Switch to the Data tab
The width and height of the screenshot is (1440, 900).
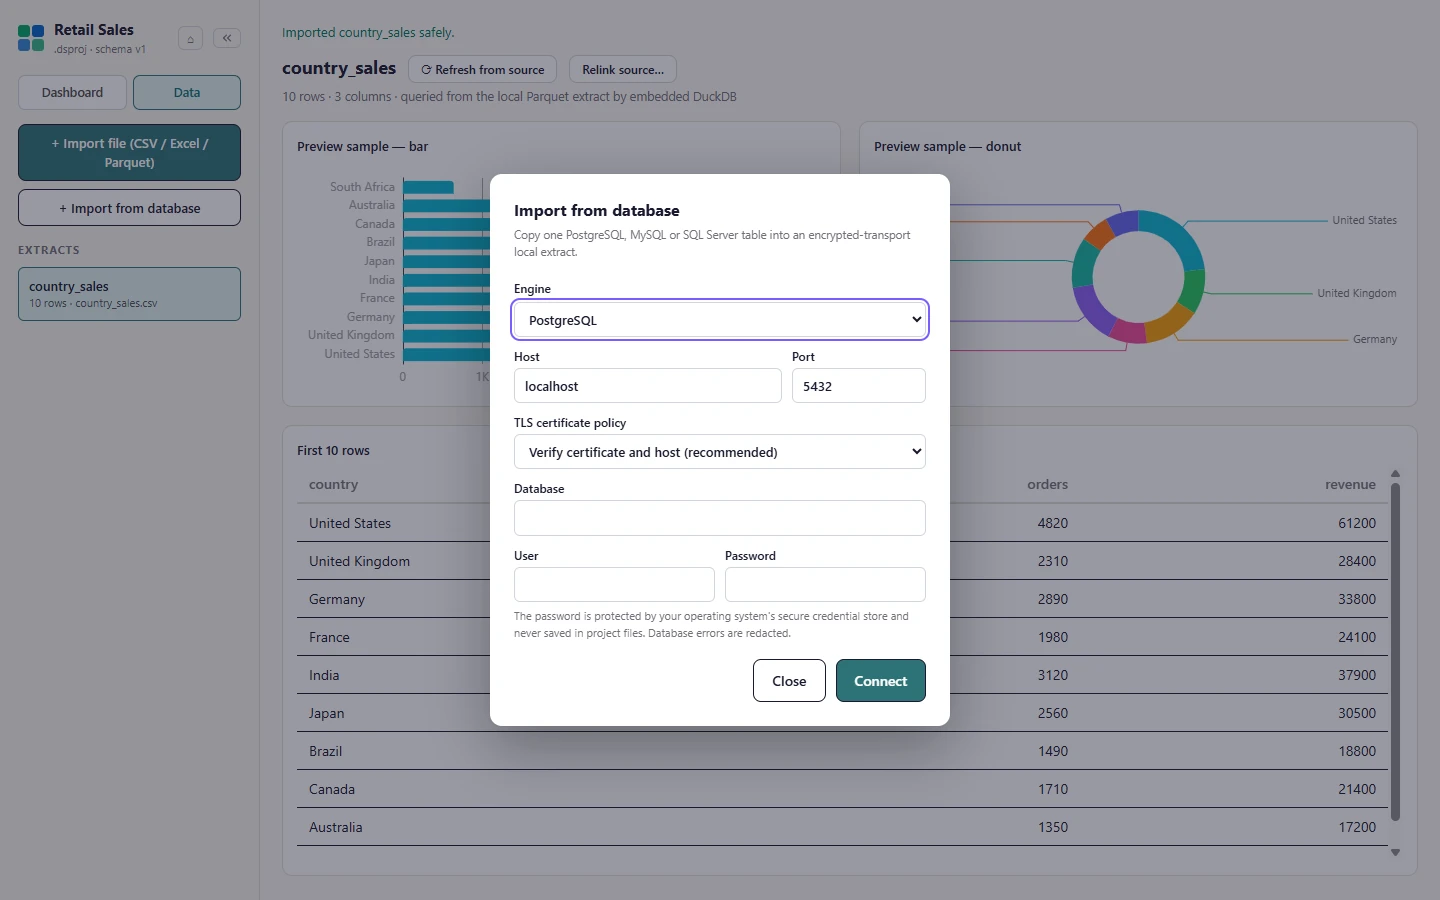pos(187,92)
